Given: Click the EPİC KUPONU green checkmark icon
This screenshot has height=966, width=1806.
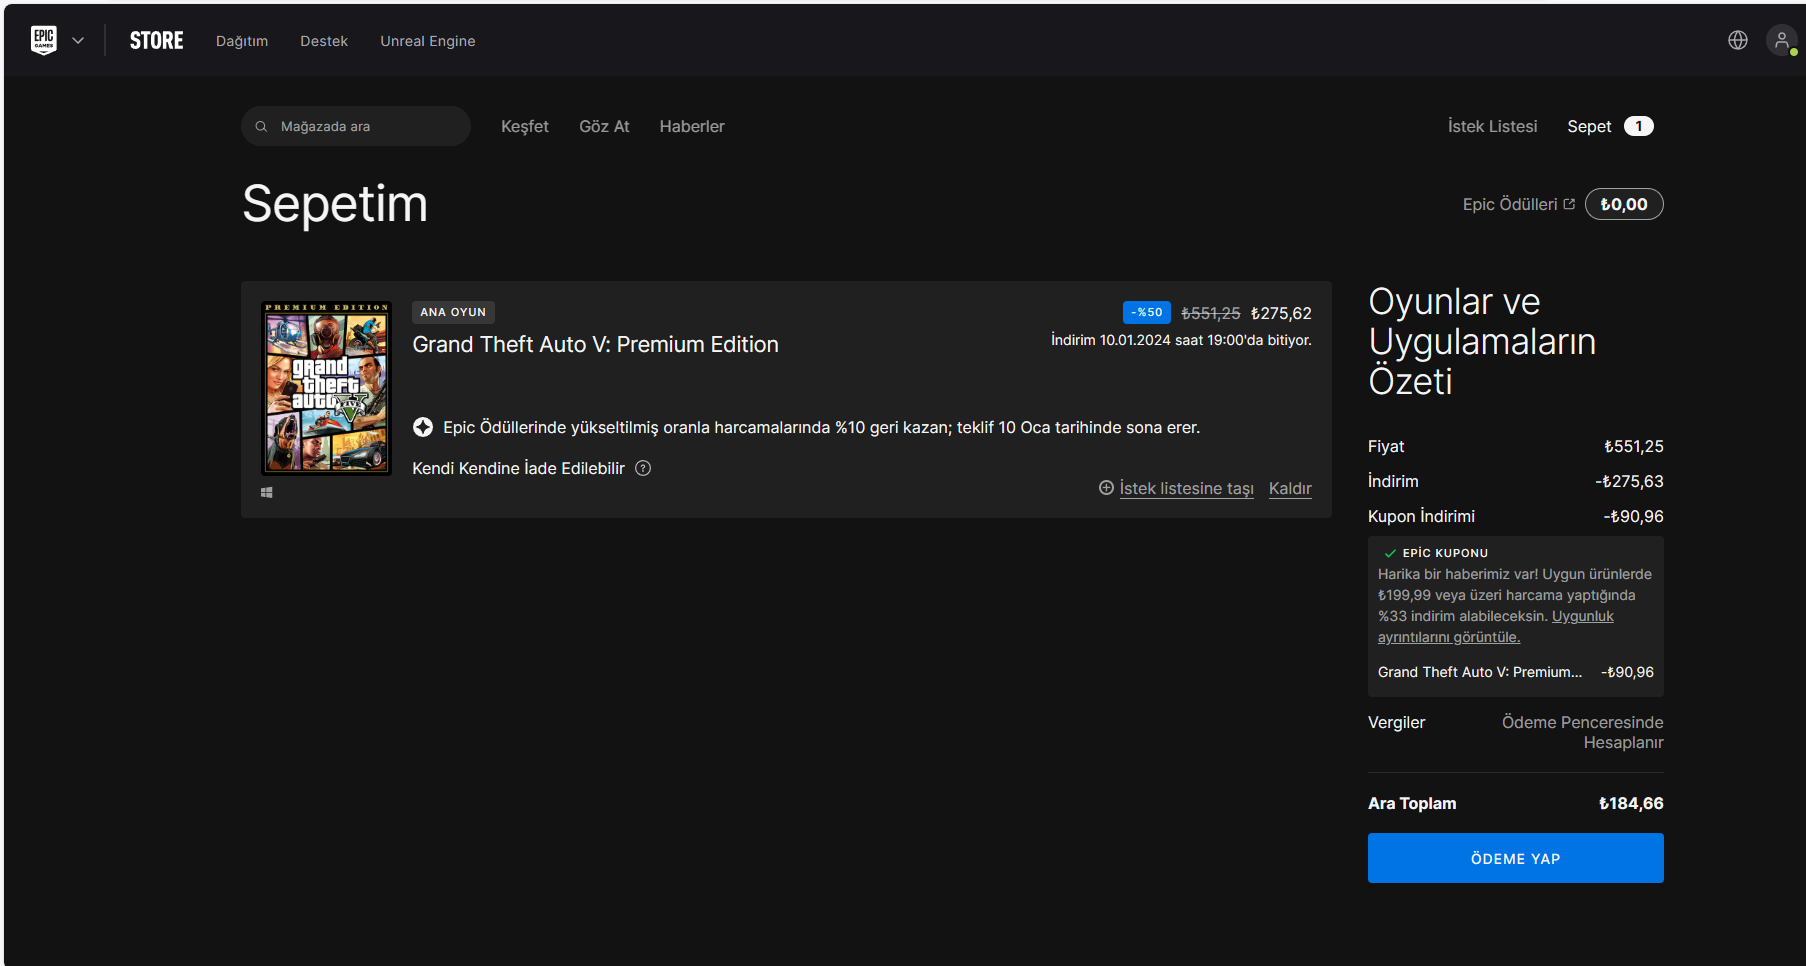Looking at the screenshot, I should [x=1390, y=553].
